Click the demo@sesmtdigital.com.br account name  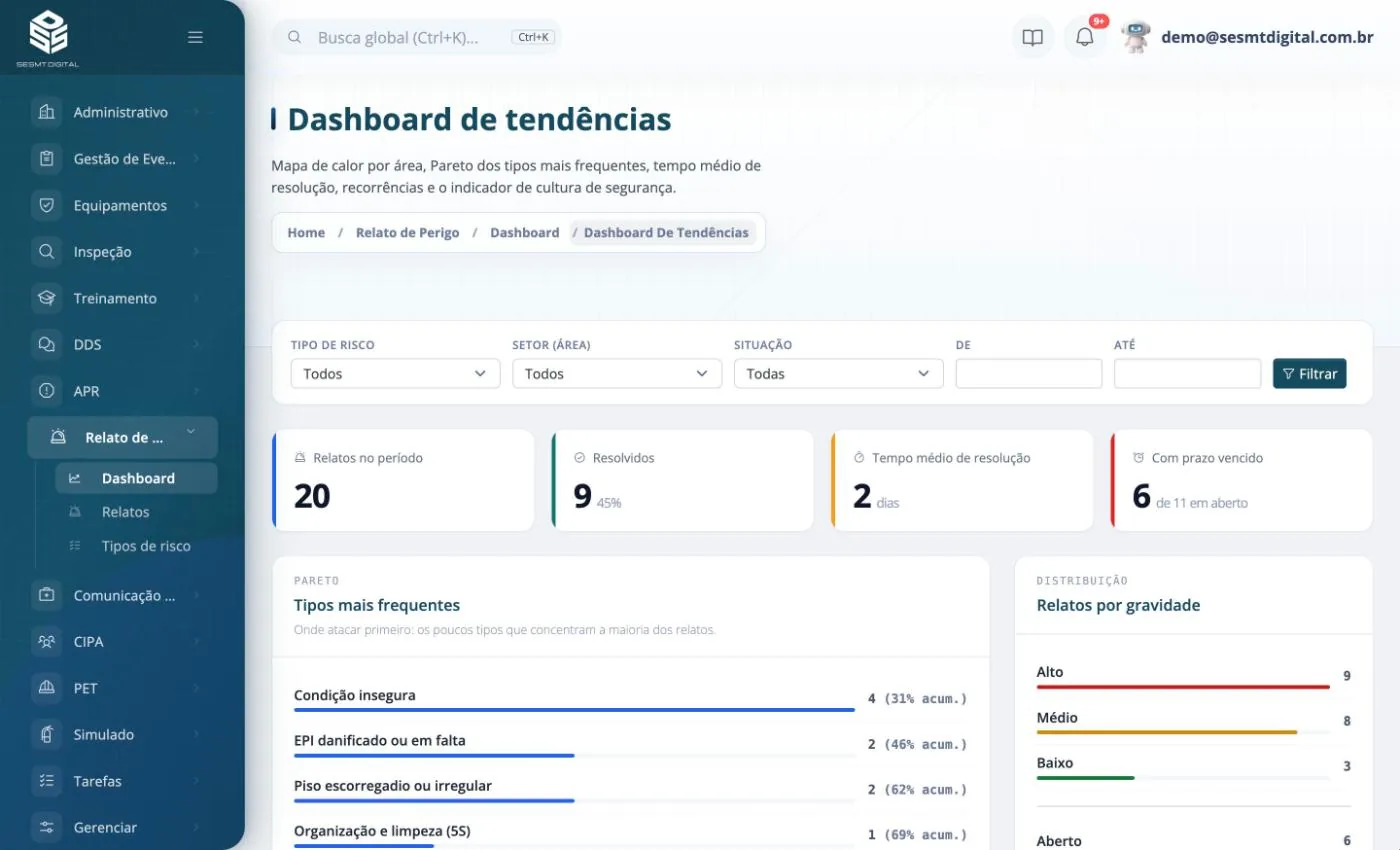(1267, 37)
